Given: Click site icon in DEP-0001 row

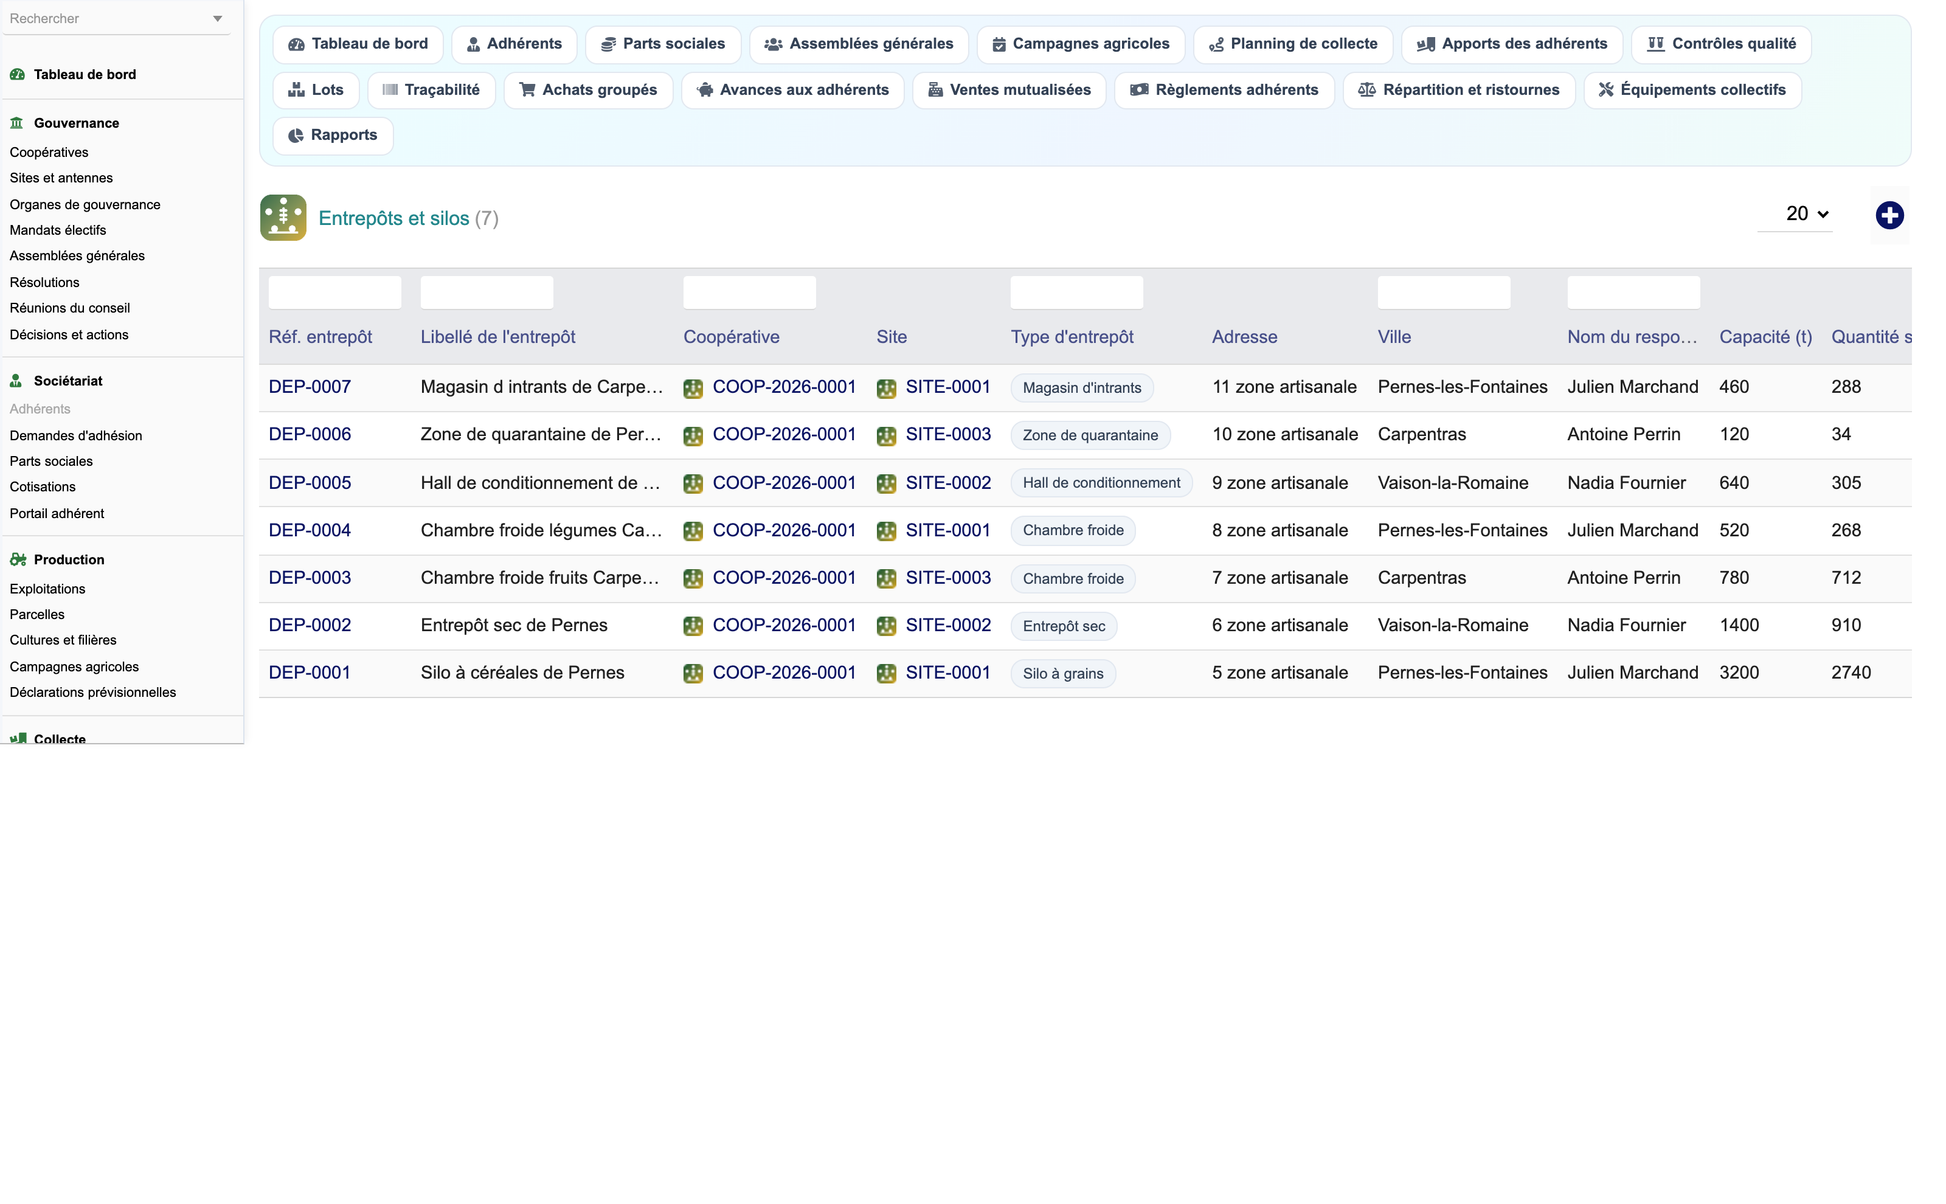Looking at the screenshot, I should (x=886, y=674).
